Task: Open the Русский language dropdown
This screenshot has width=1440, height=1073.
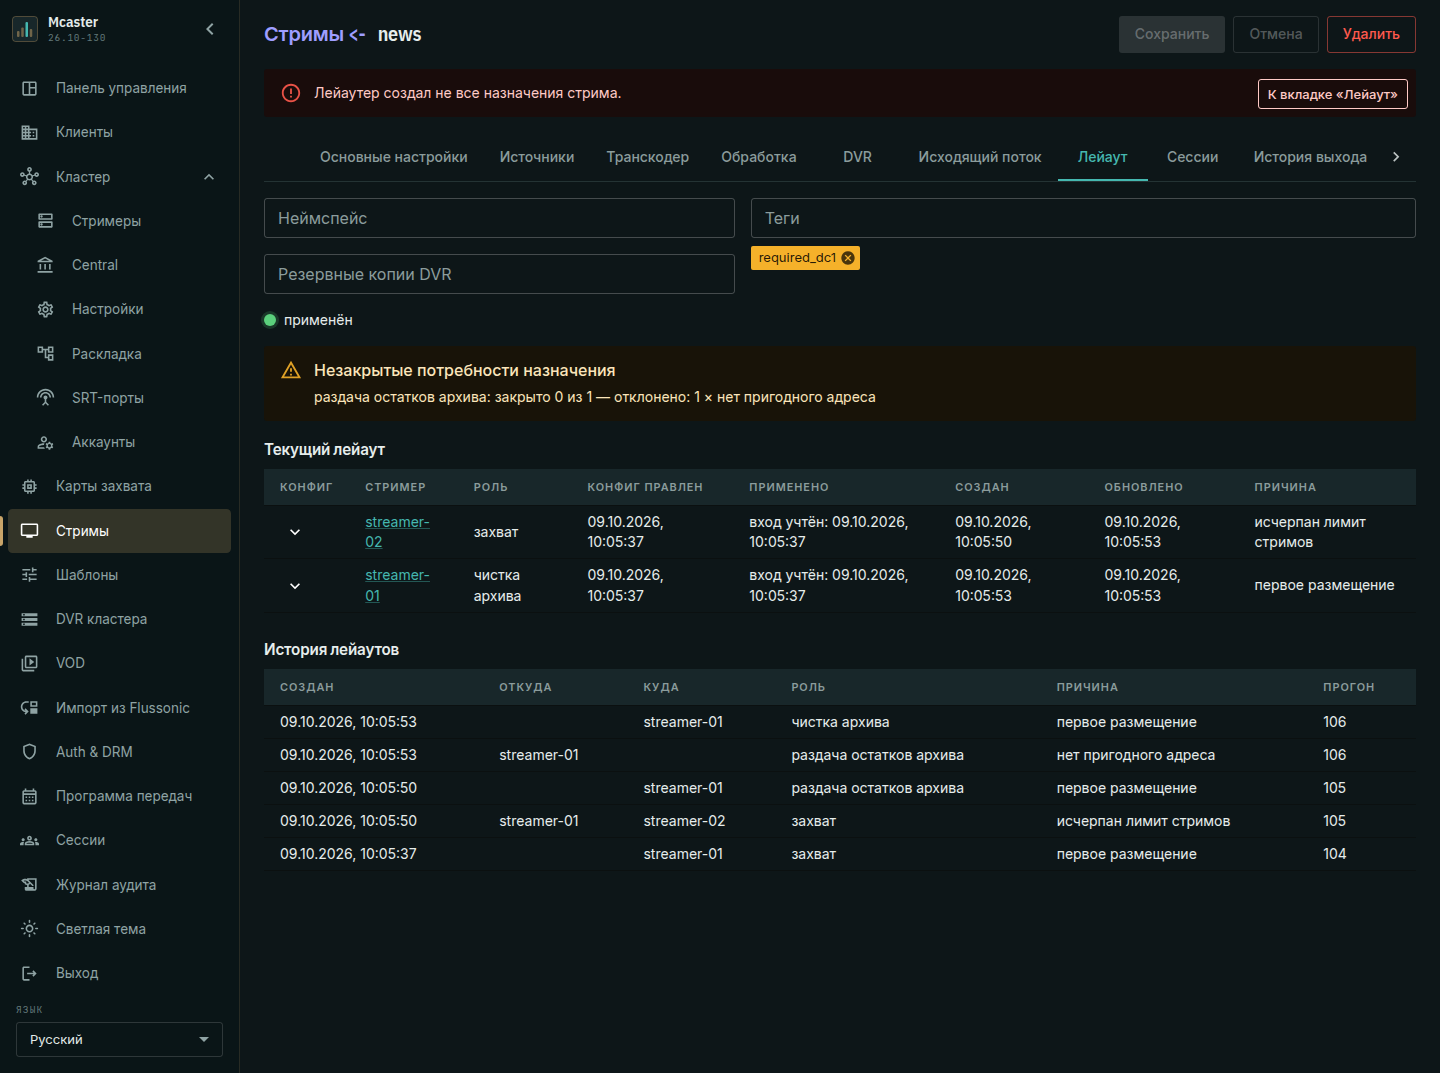Action: pos(119,1040)
